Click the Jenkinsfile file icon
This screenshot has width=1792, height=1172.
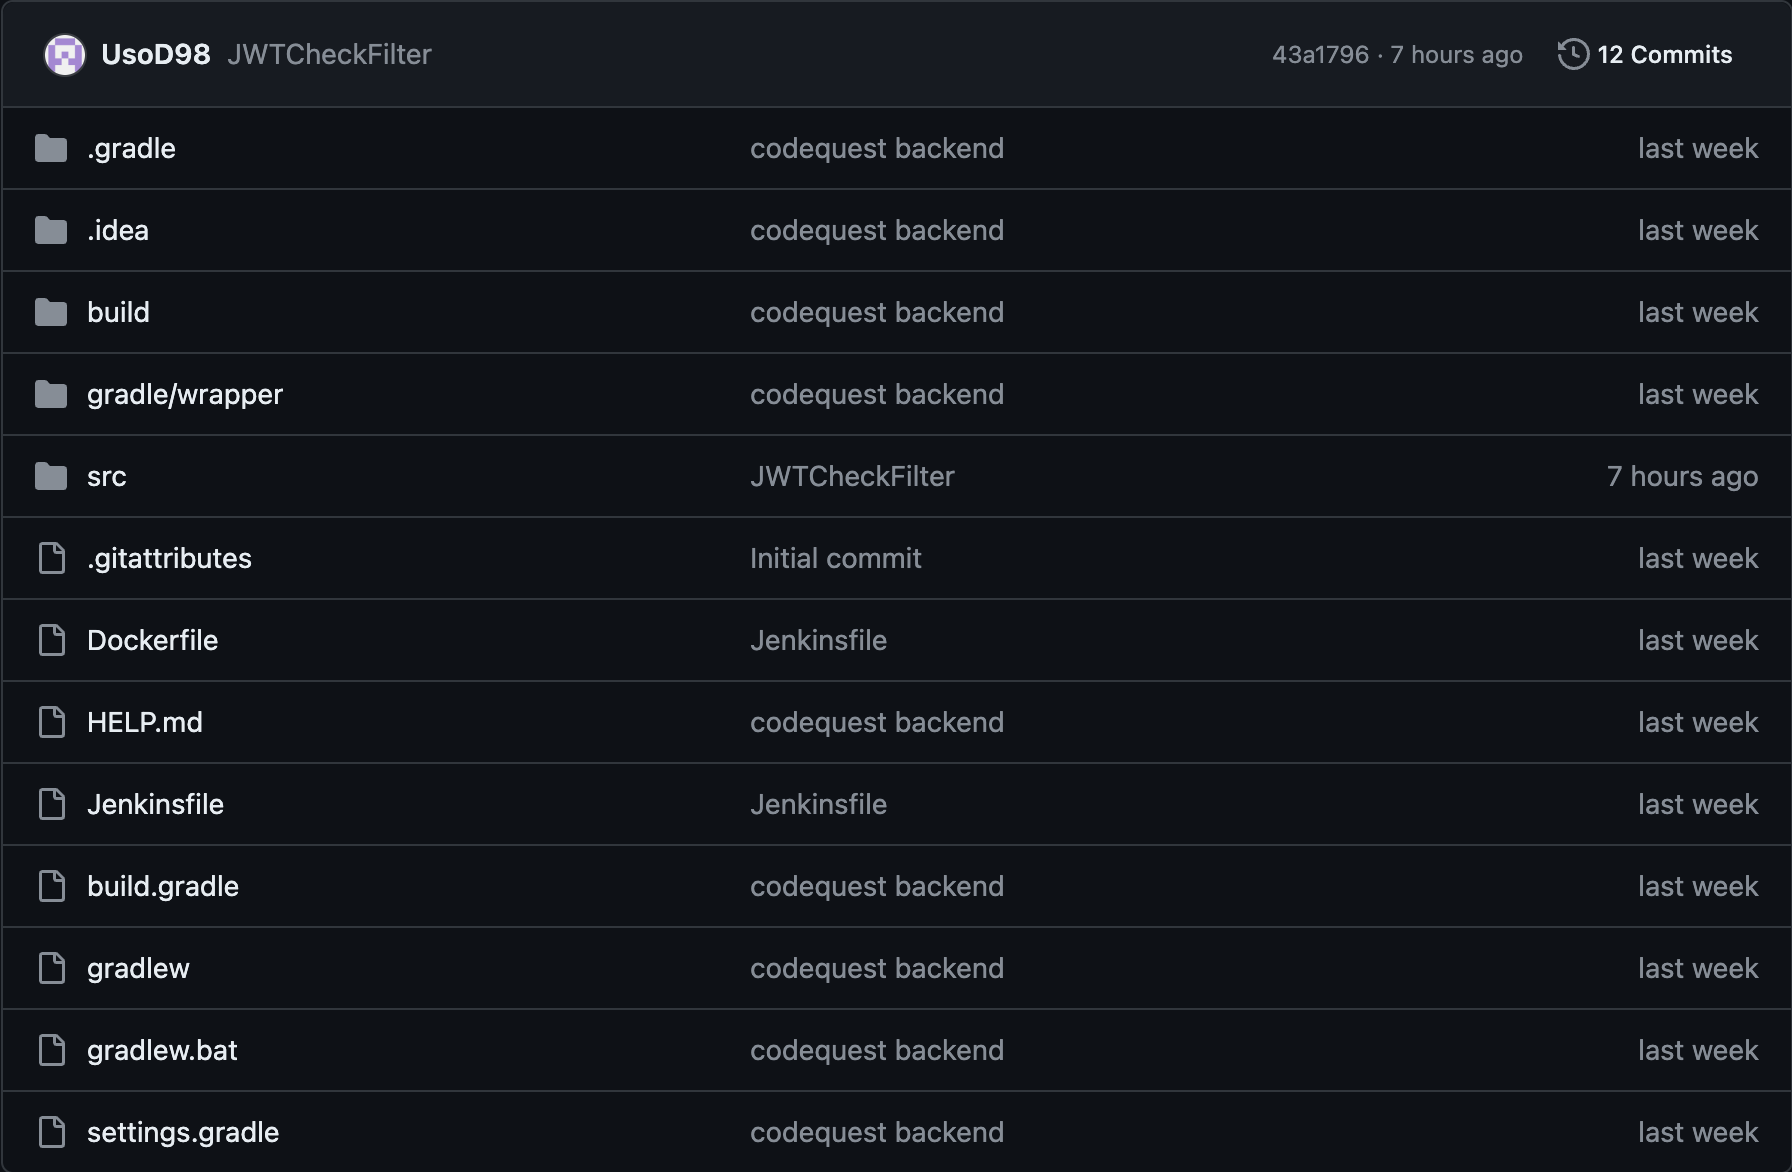(52, 804)
